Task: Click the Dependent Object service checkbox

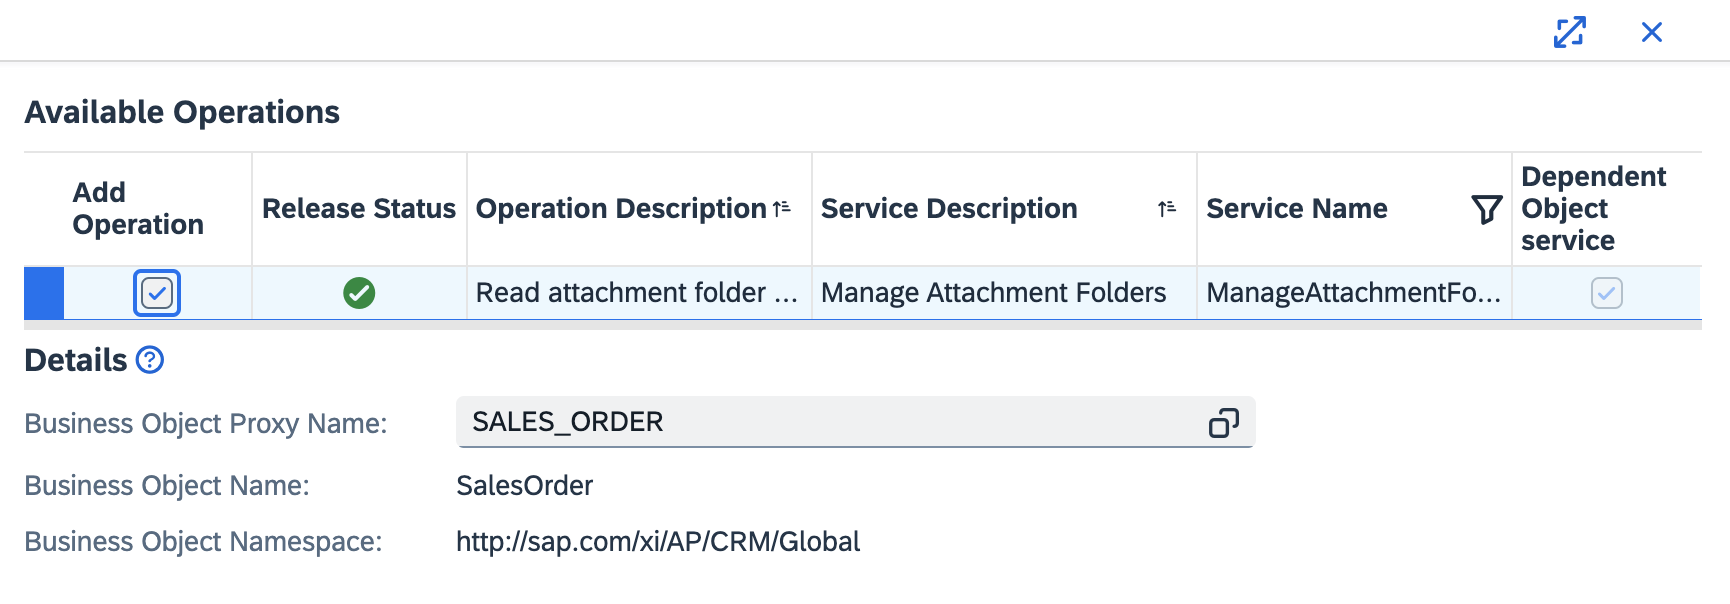Action: pyautogui.click(x=1605, y=293)
